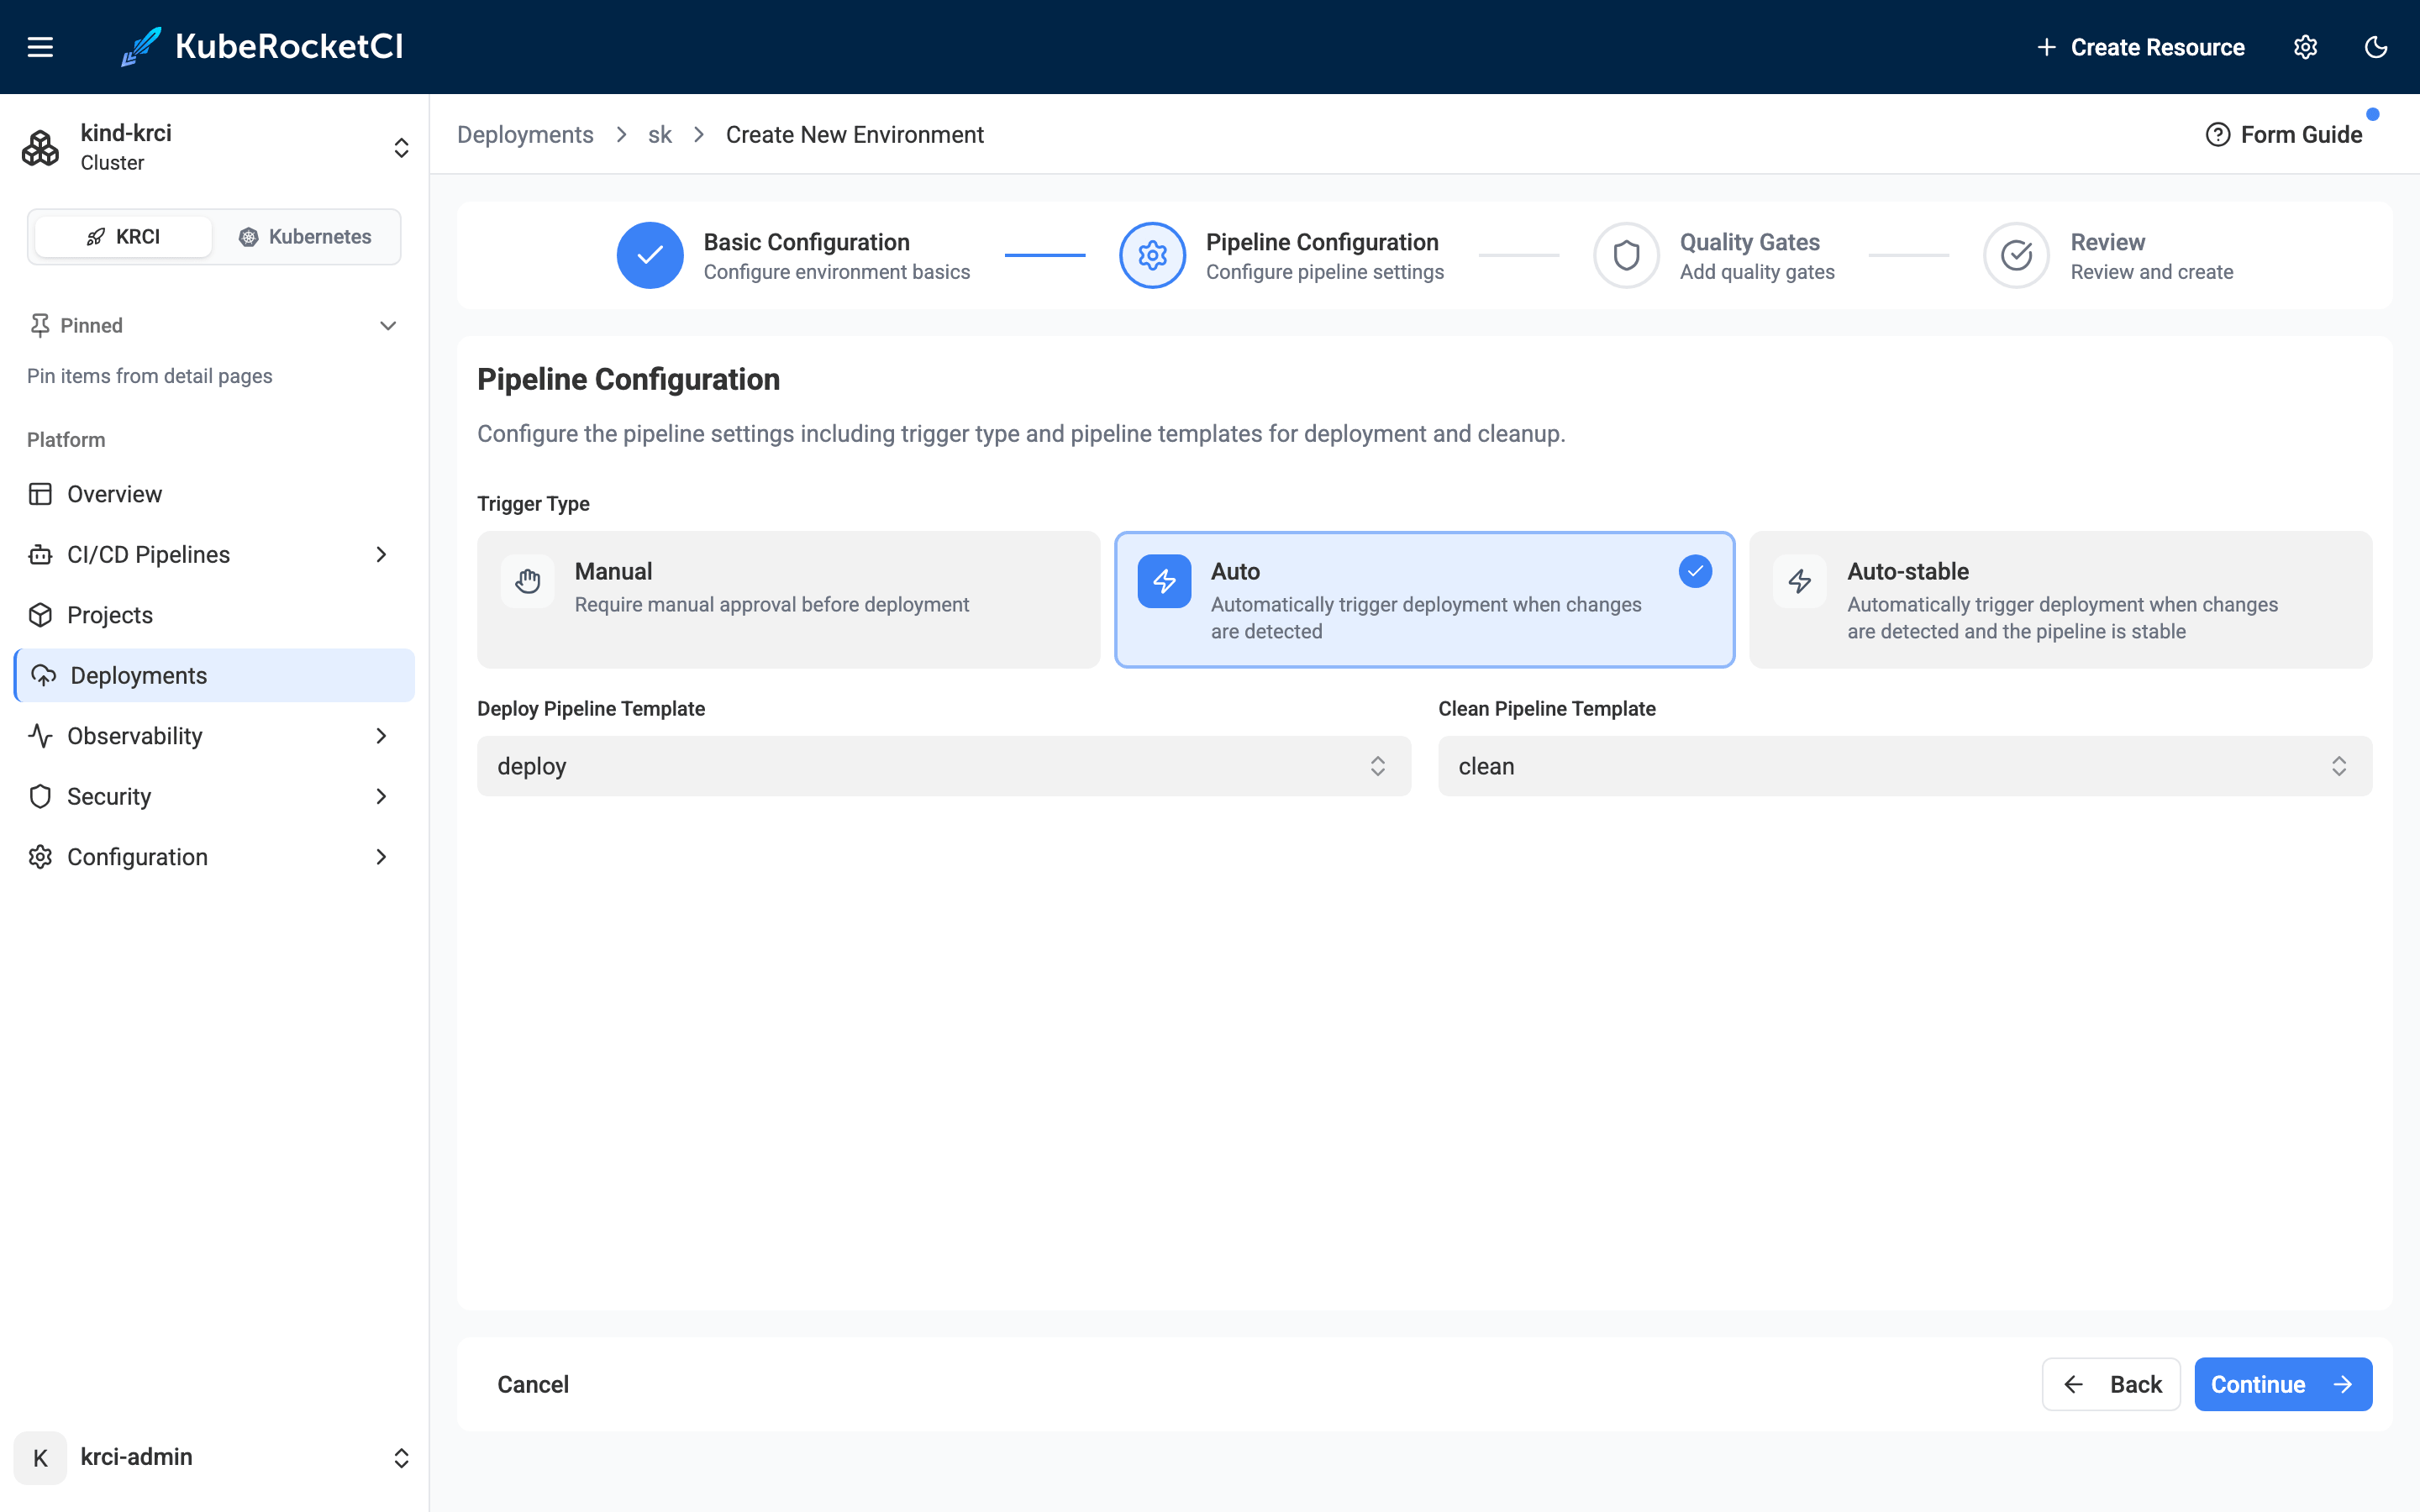The image size is (2420, 1512).
Task: Click the plus icon beside Create Resource
Action: (x=2047, y=47)
